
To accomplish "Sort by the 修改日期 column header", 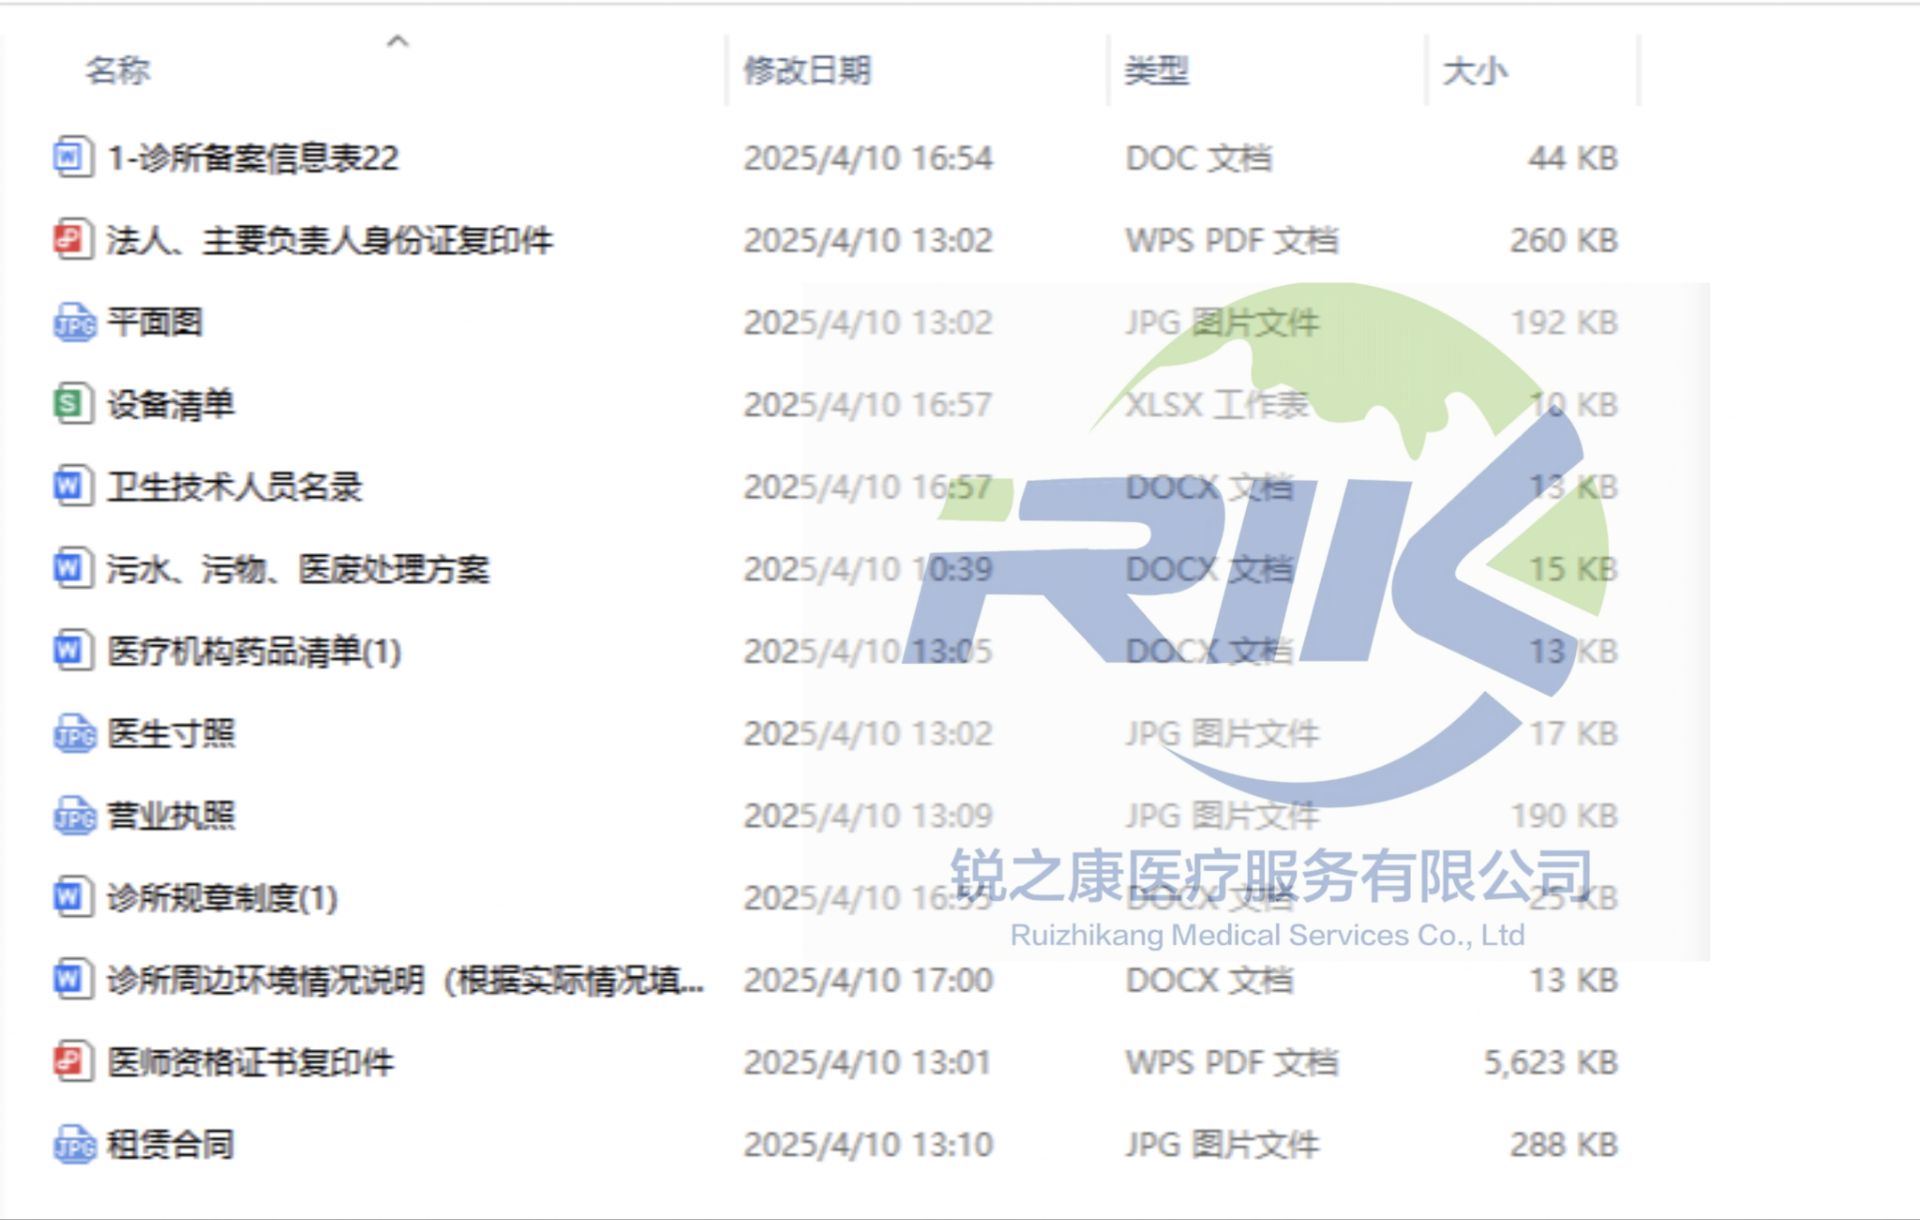I will pyautogui.click(x=807, y=70).
